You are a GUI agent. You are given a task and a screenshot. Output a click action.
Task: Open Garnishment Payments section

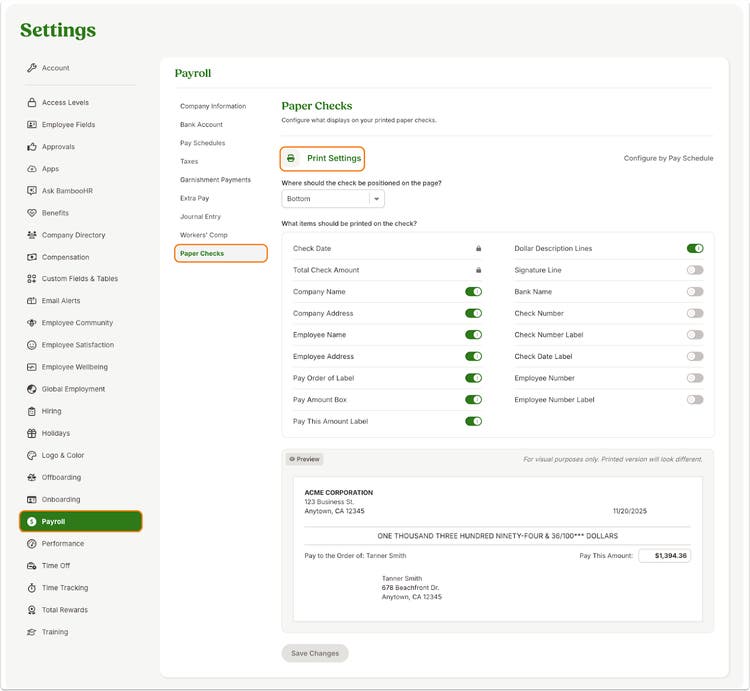tap(215, 180)
